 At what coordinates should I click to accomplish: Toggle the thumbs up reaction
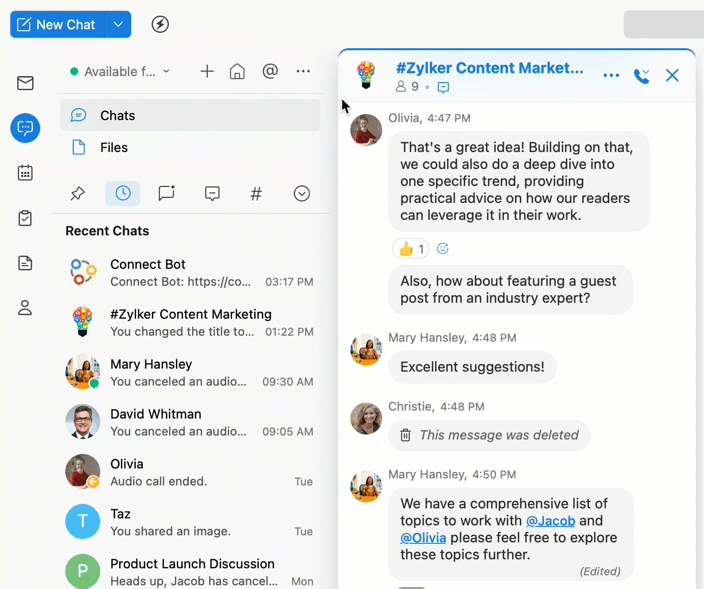pos(410,248)
